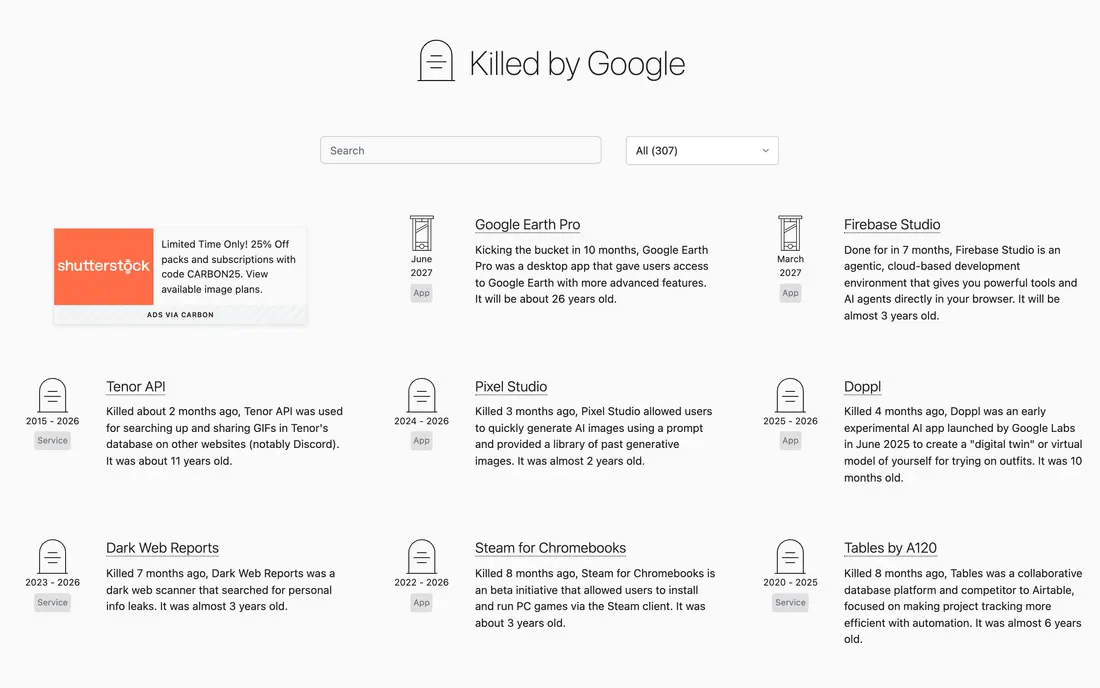Click the tombstone logo beside Killed by Google
The height and width of the screenshot is (688, 1100).
[436, 61]
